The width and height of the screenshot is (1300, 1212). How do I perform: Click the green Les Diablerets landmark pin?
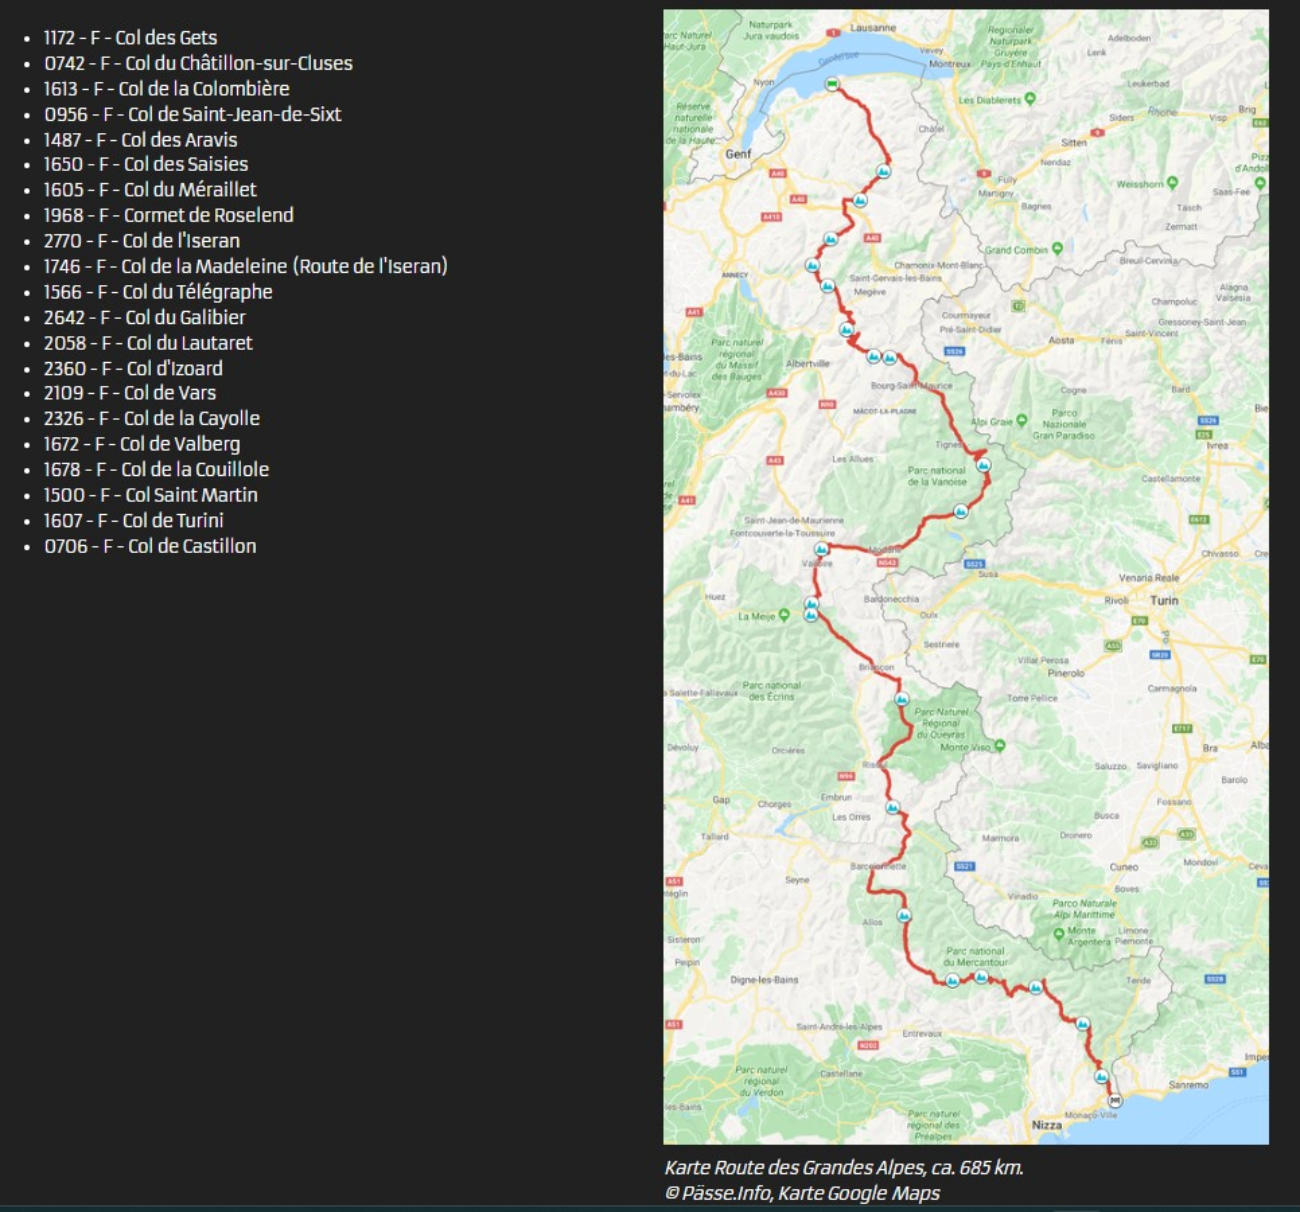pos(1030,99)
